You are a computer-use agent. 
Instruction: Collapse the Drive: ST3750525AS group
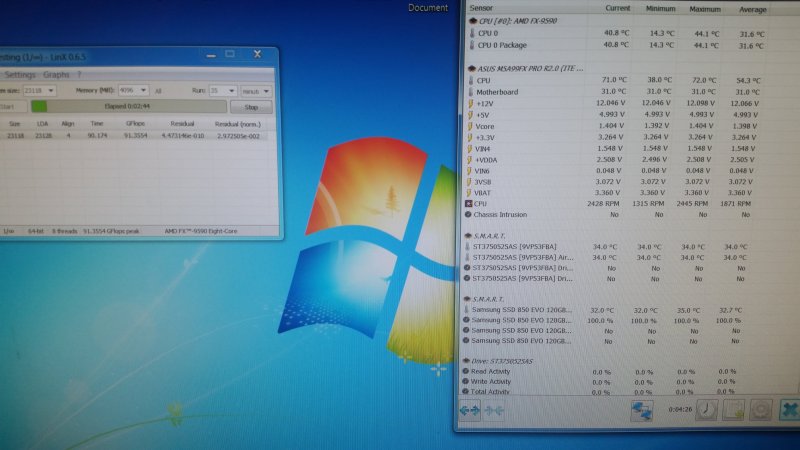coord(466,361)
